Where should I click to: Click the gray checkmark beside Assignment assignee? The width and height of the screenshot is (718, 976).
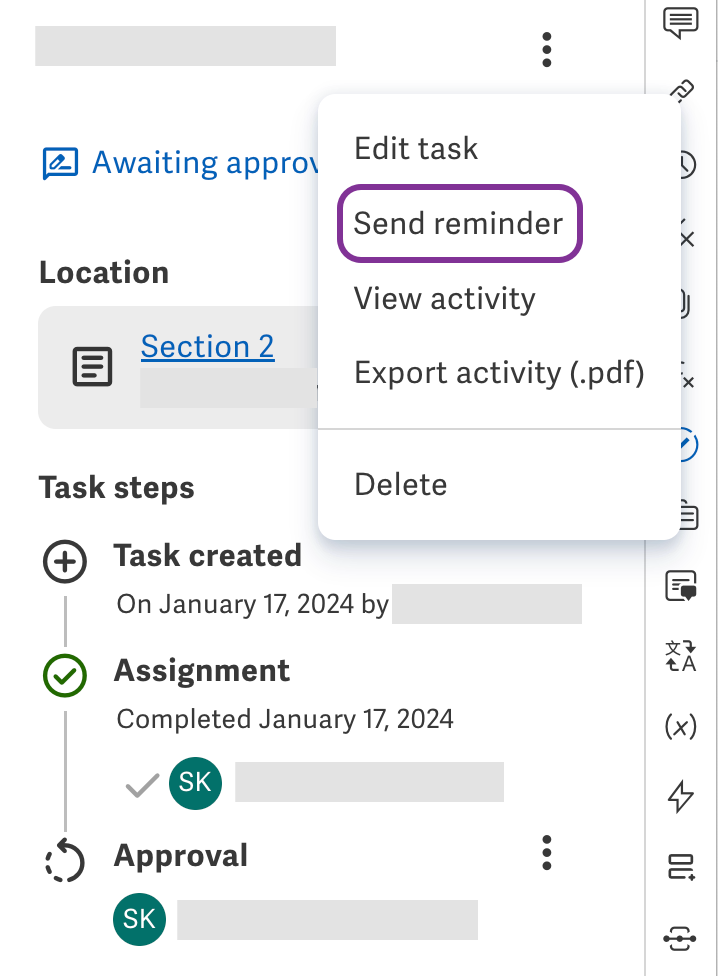pyautogui.click(x=142, y=786)
